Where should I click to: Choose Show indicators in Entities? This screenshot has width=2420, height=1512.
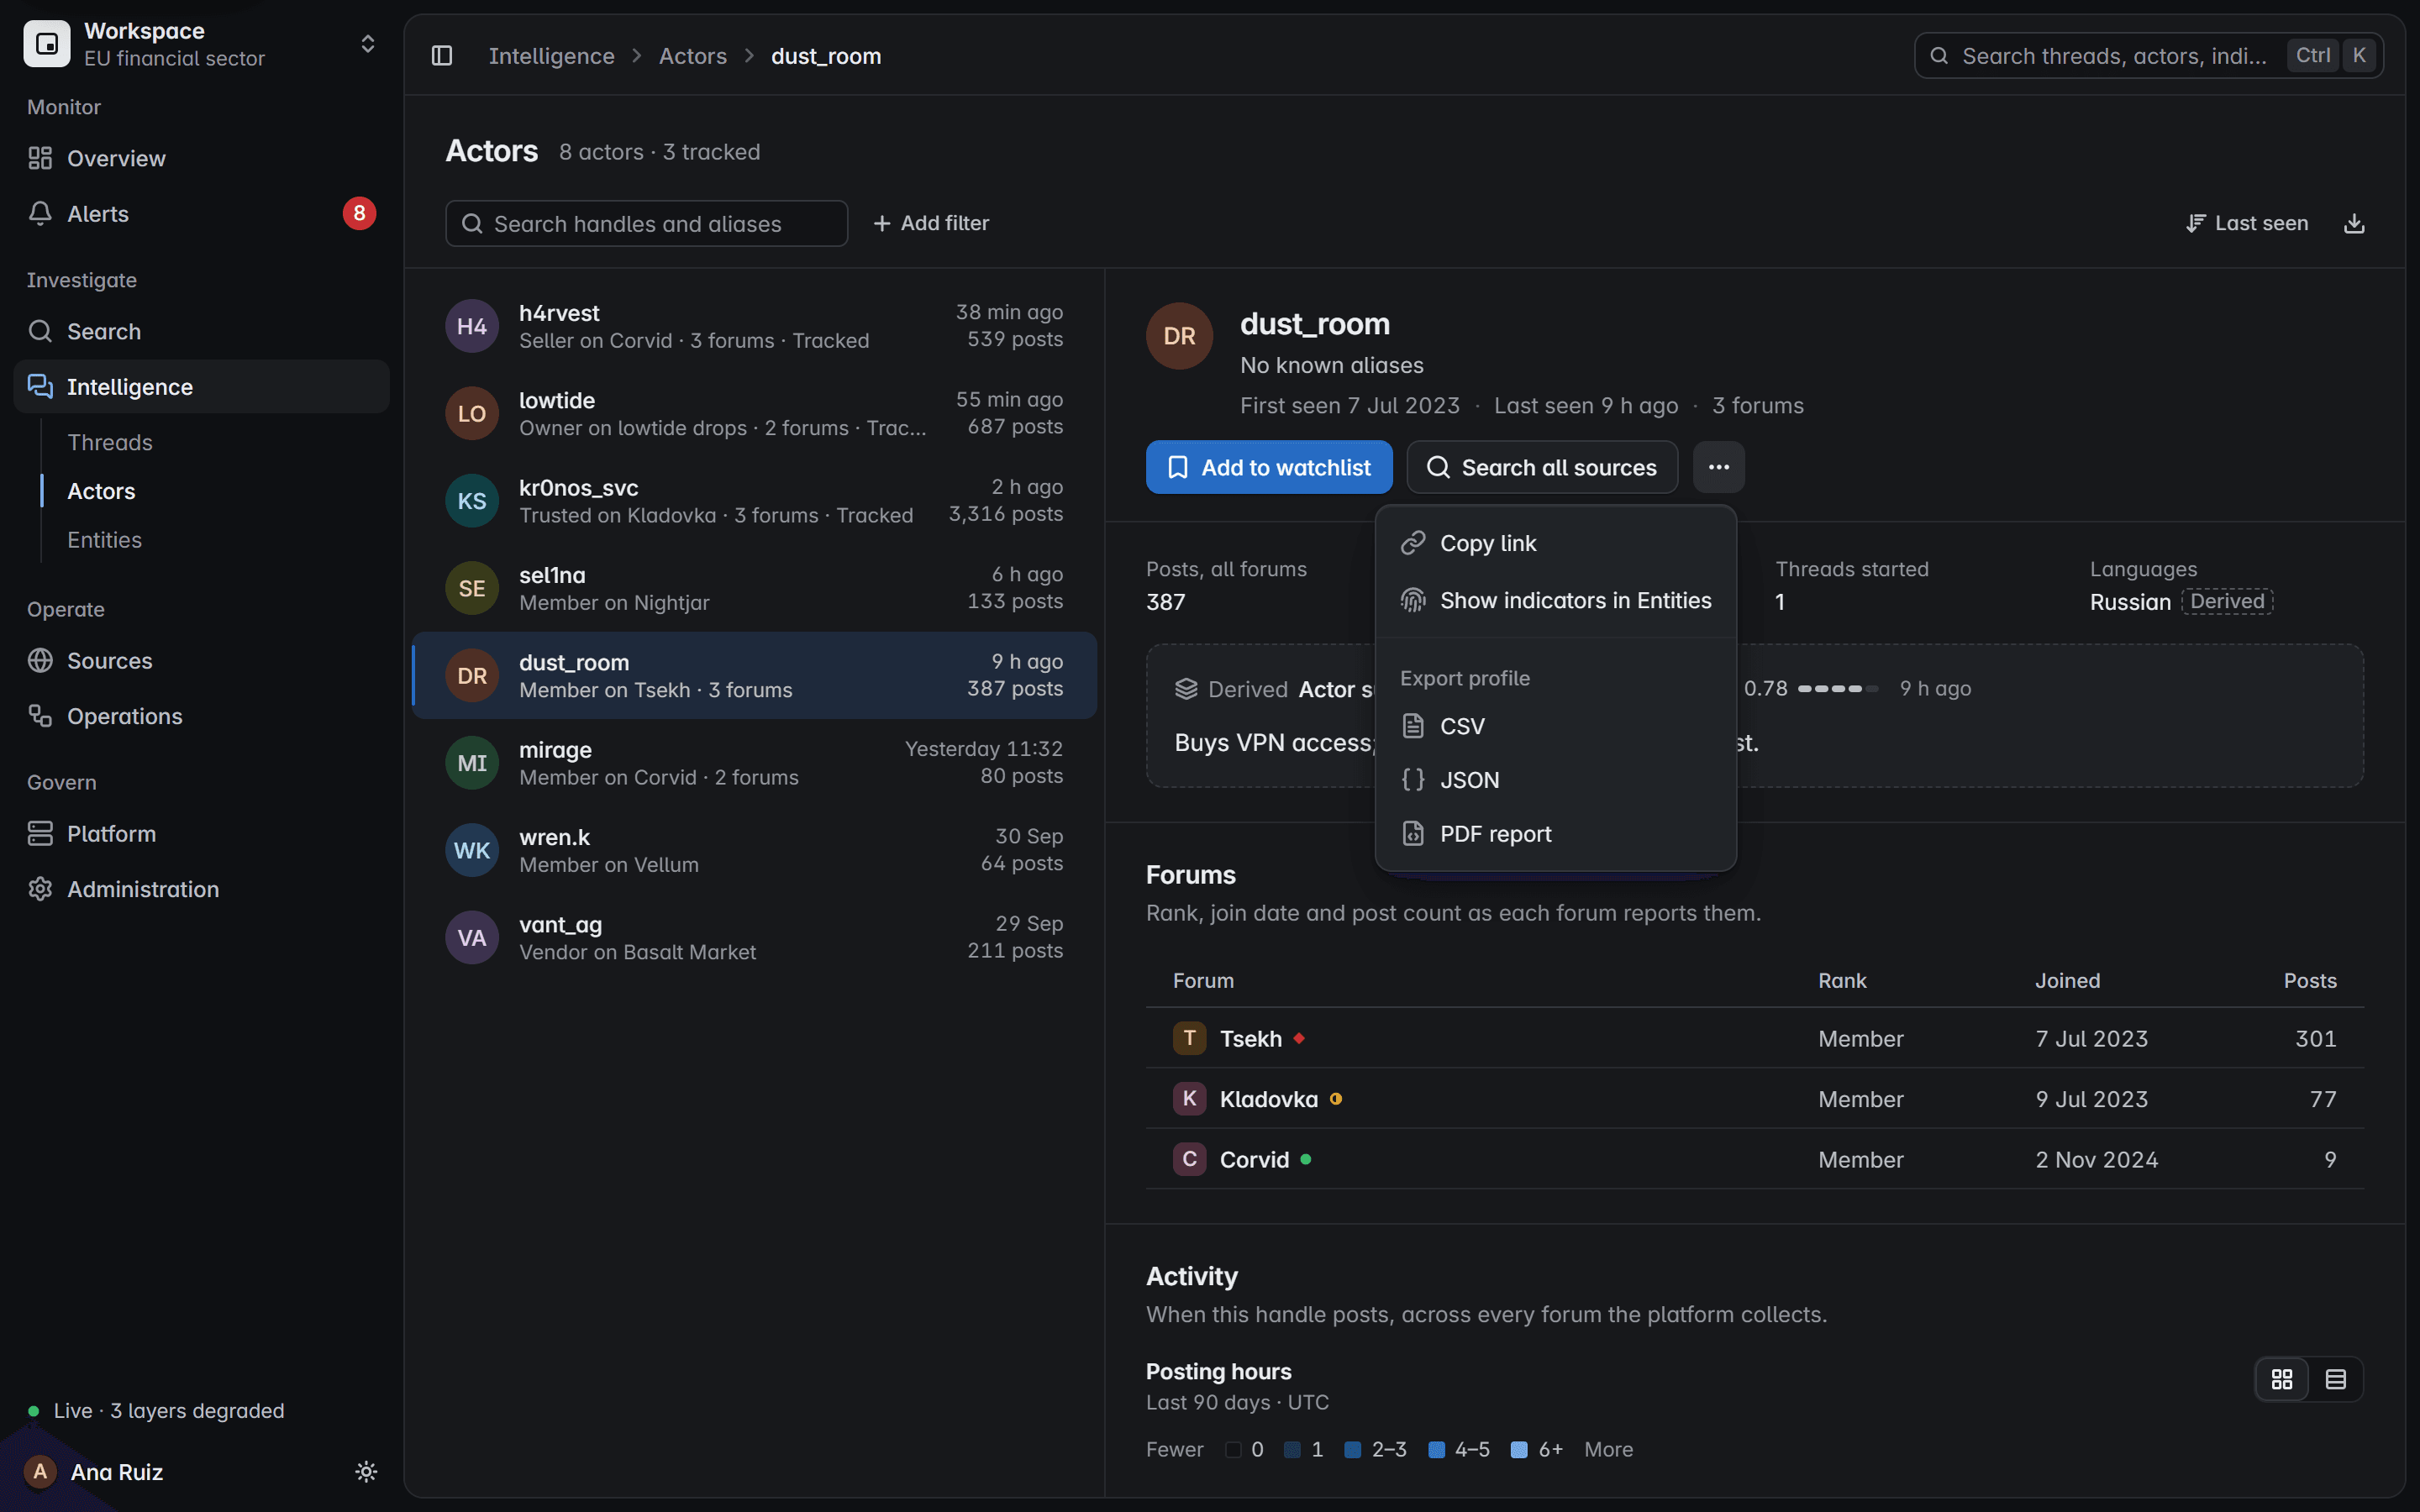click(x=1556, y=600)
